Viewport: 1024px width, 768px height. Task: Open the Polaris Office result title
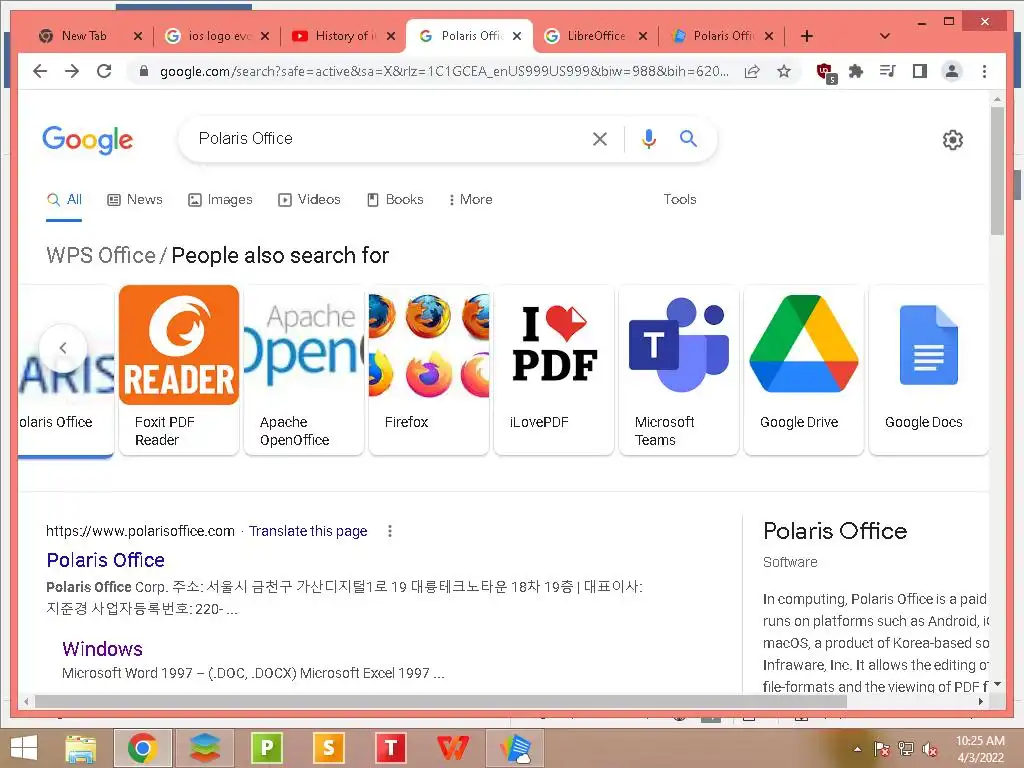[x=105, y=560]
